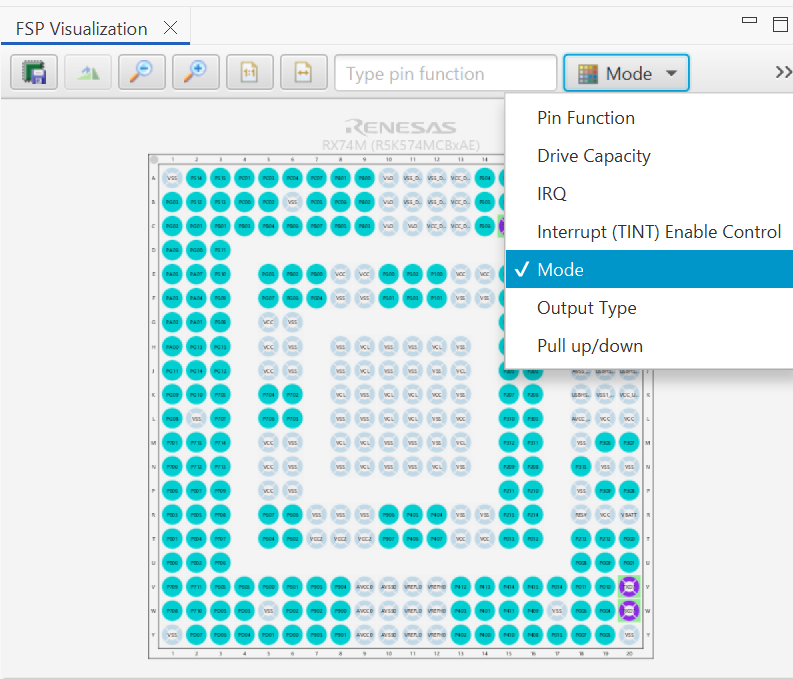Select pin PG12 in row J

(x=221, y=371)
